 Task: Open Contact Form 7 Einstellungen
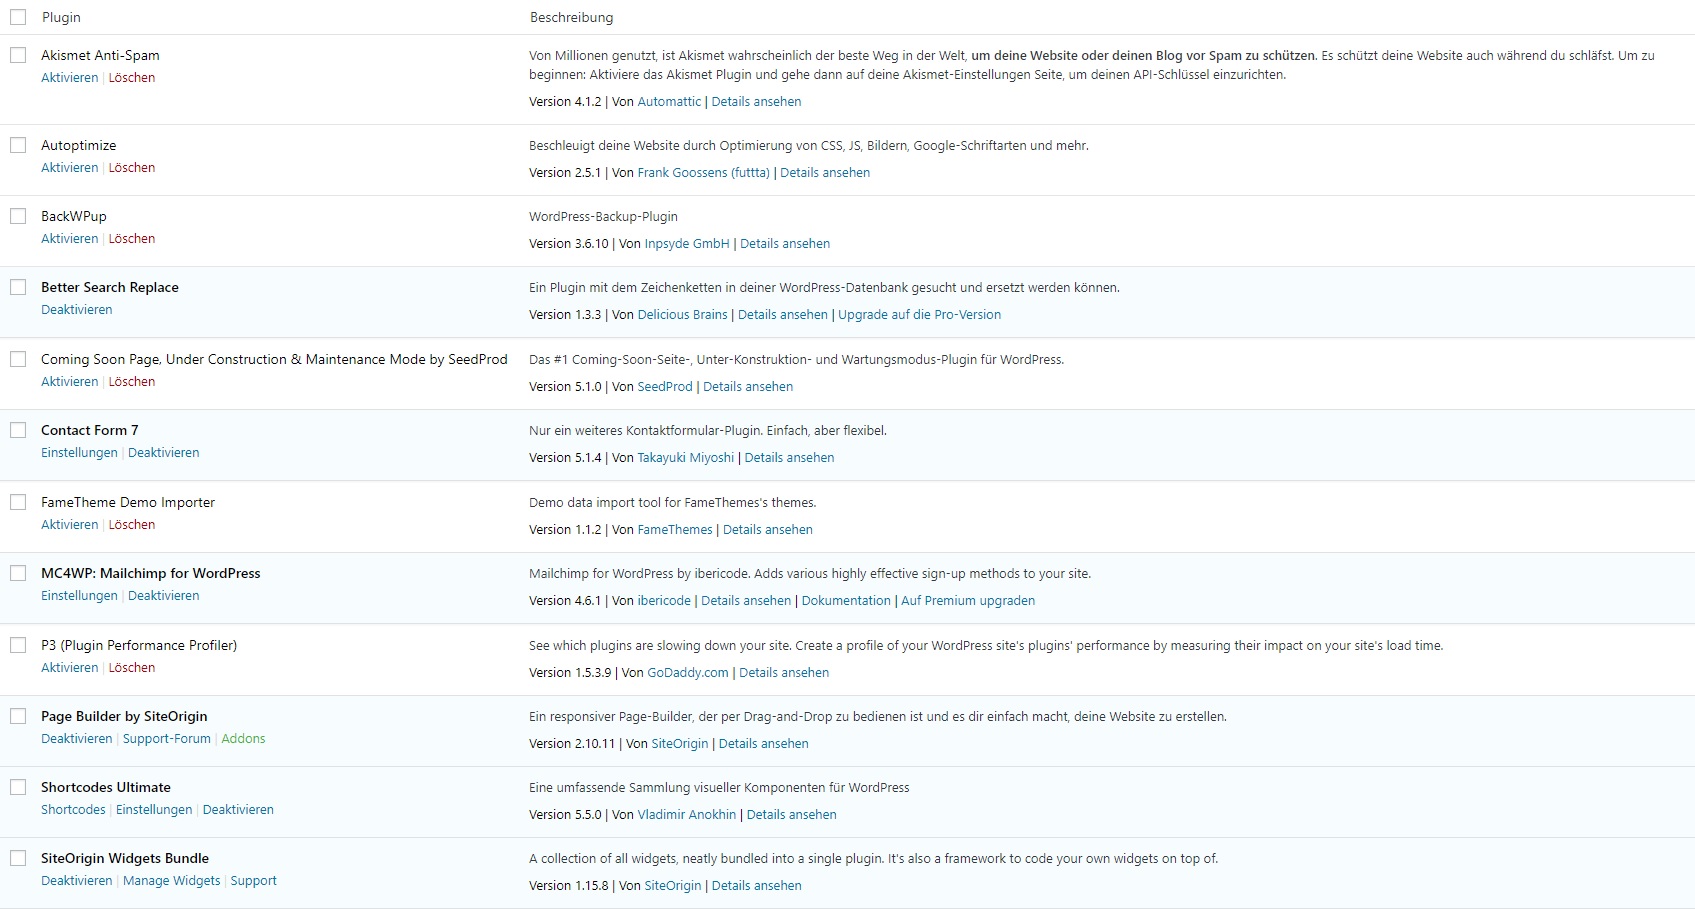[x=79, y=453]
